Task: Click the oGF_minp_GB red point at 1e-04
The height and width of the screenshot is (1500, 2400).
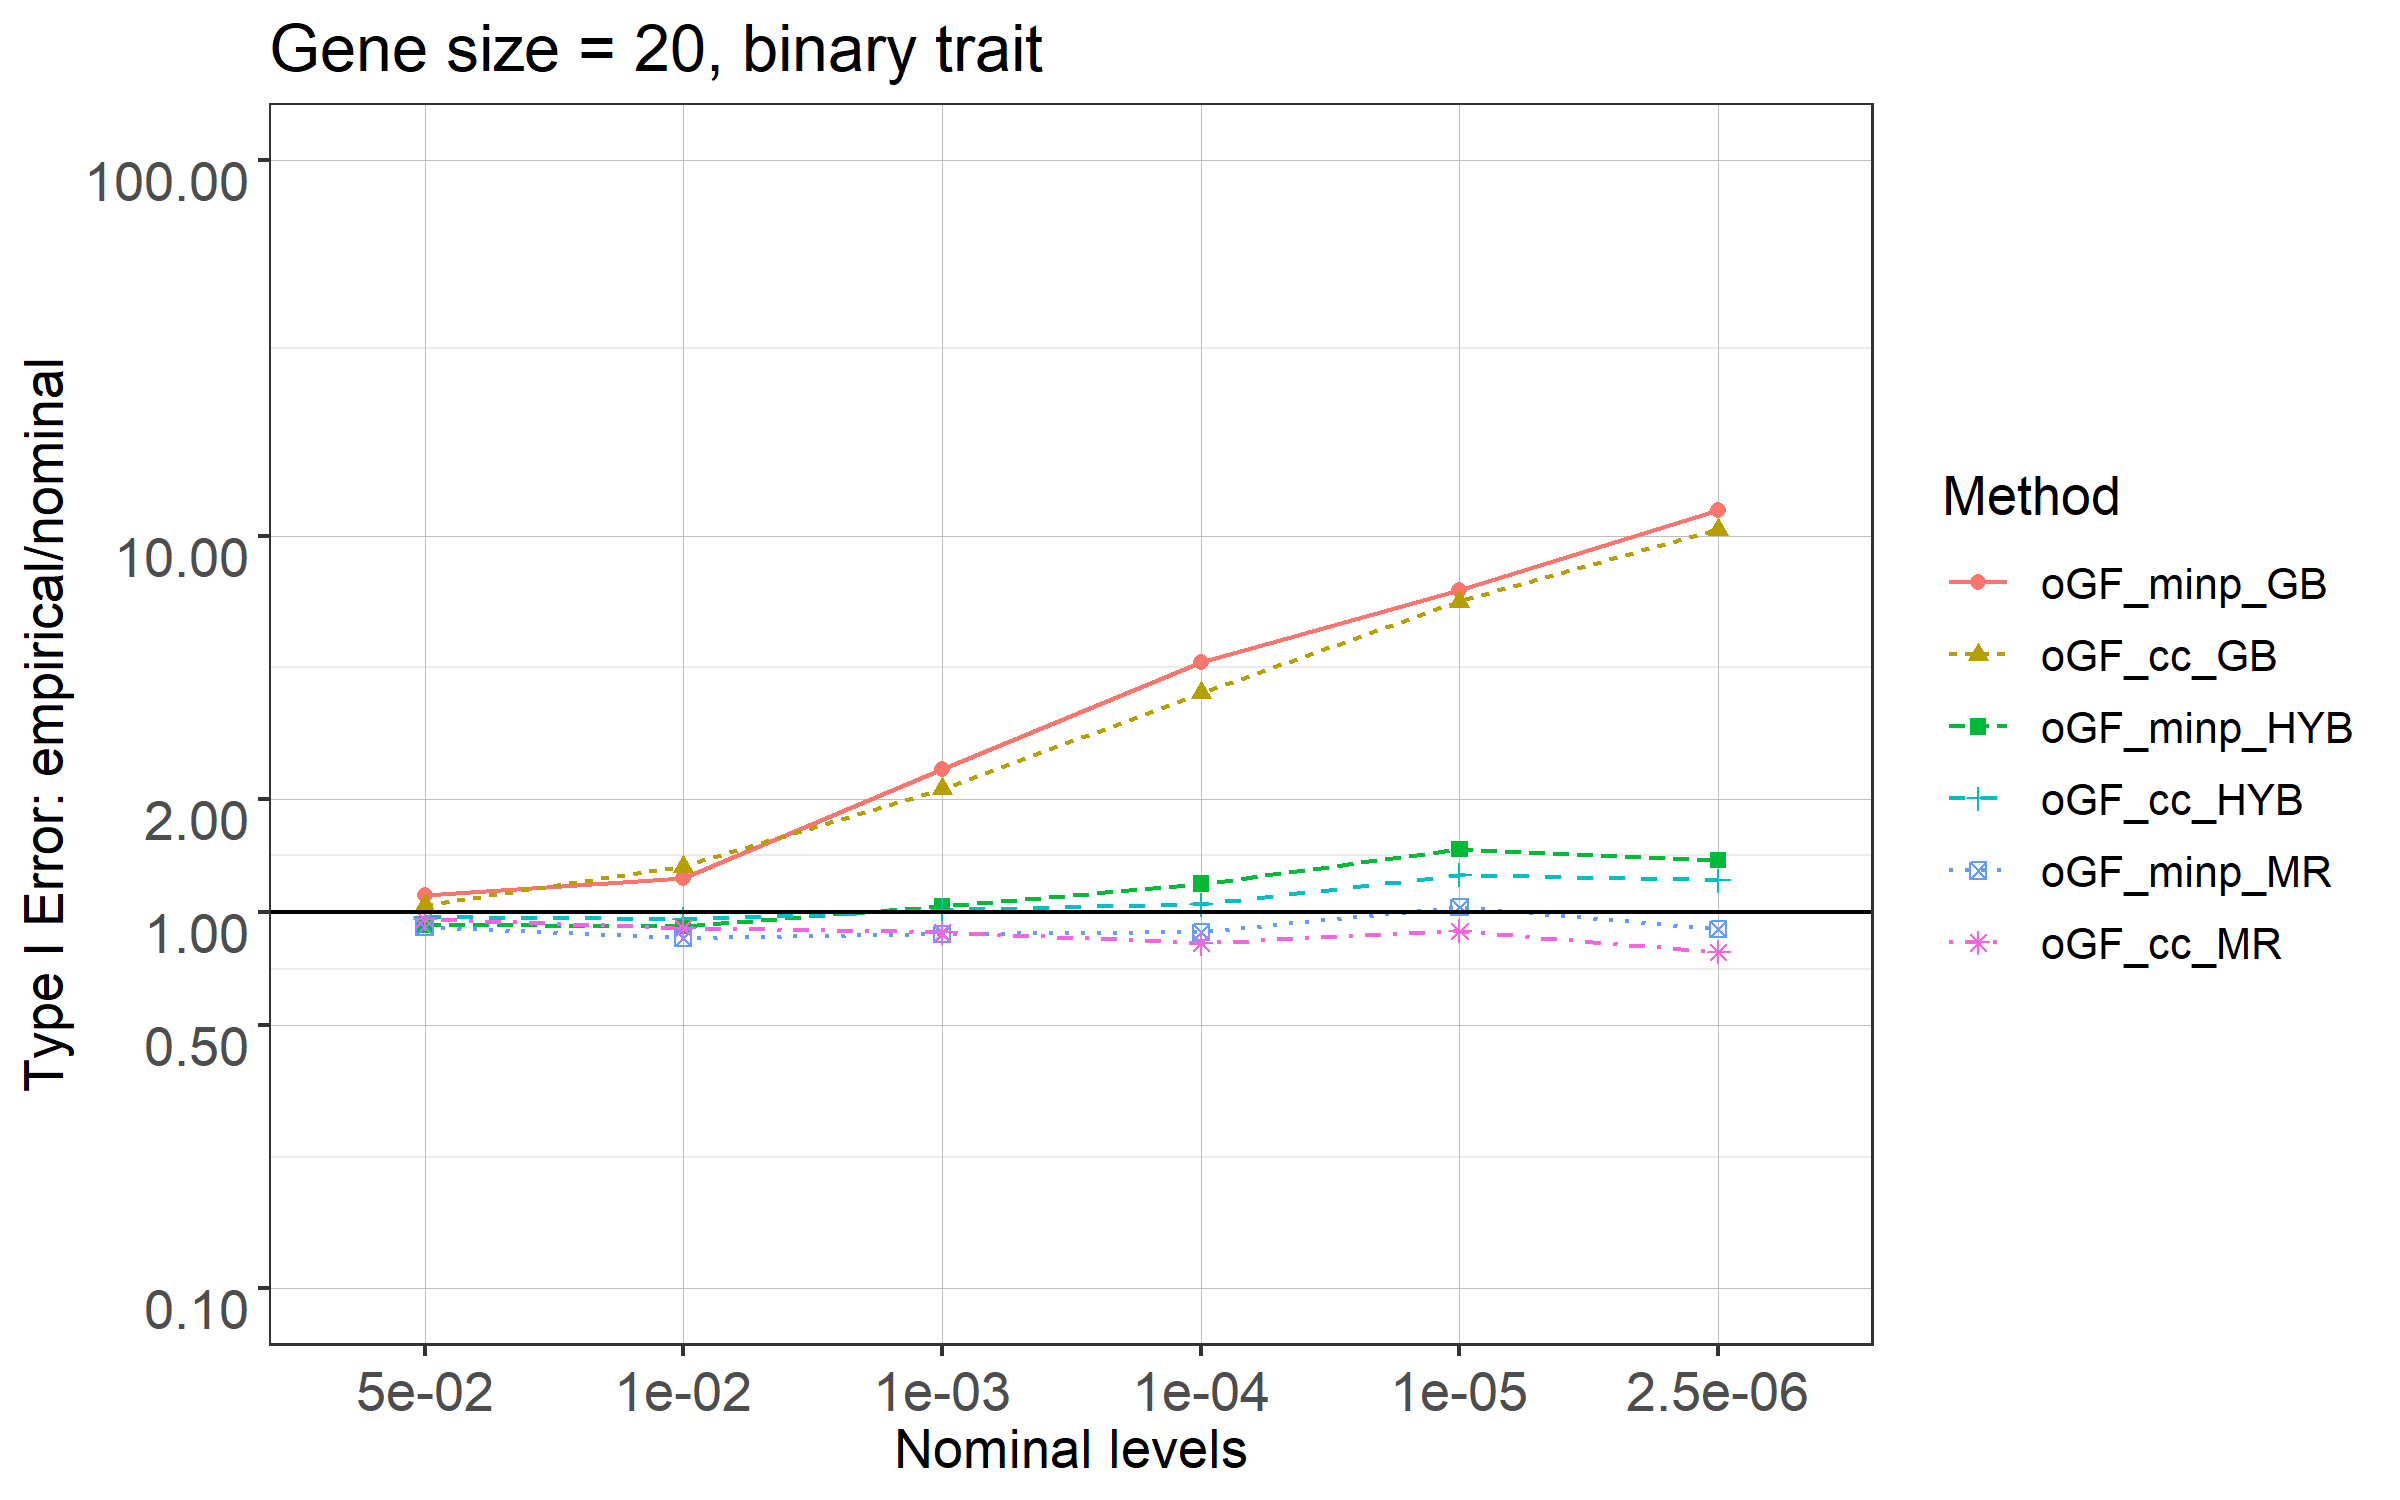Action: (x=1201, y=662)
